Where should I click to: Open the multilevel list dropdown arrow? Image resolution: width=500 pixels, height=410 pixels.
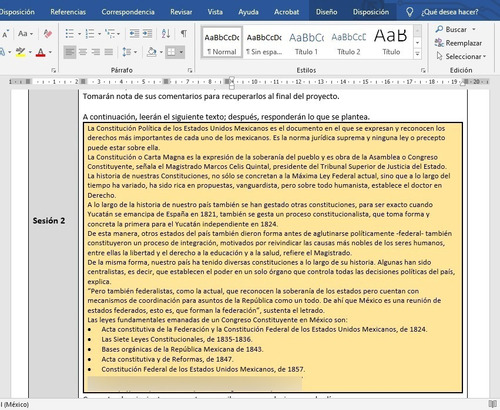[119, 34]
